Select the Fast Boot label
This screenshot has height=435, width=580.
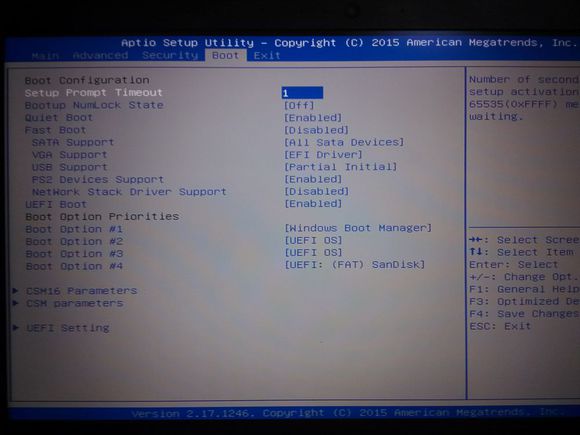pyautogui.click(x=55, y=130)
